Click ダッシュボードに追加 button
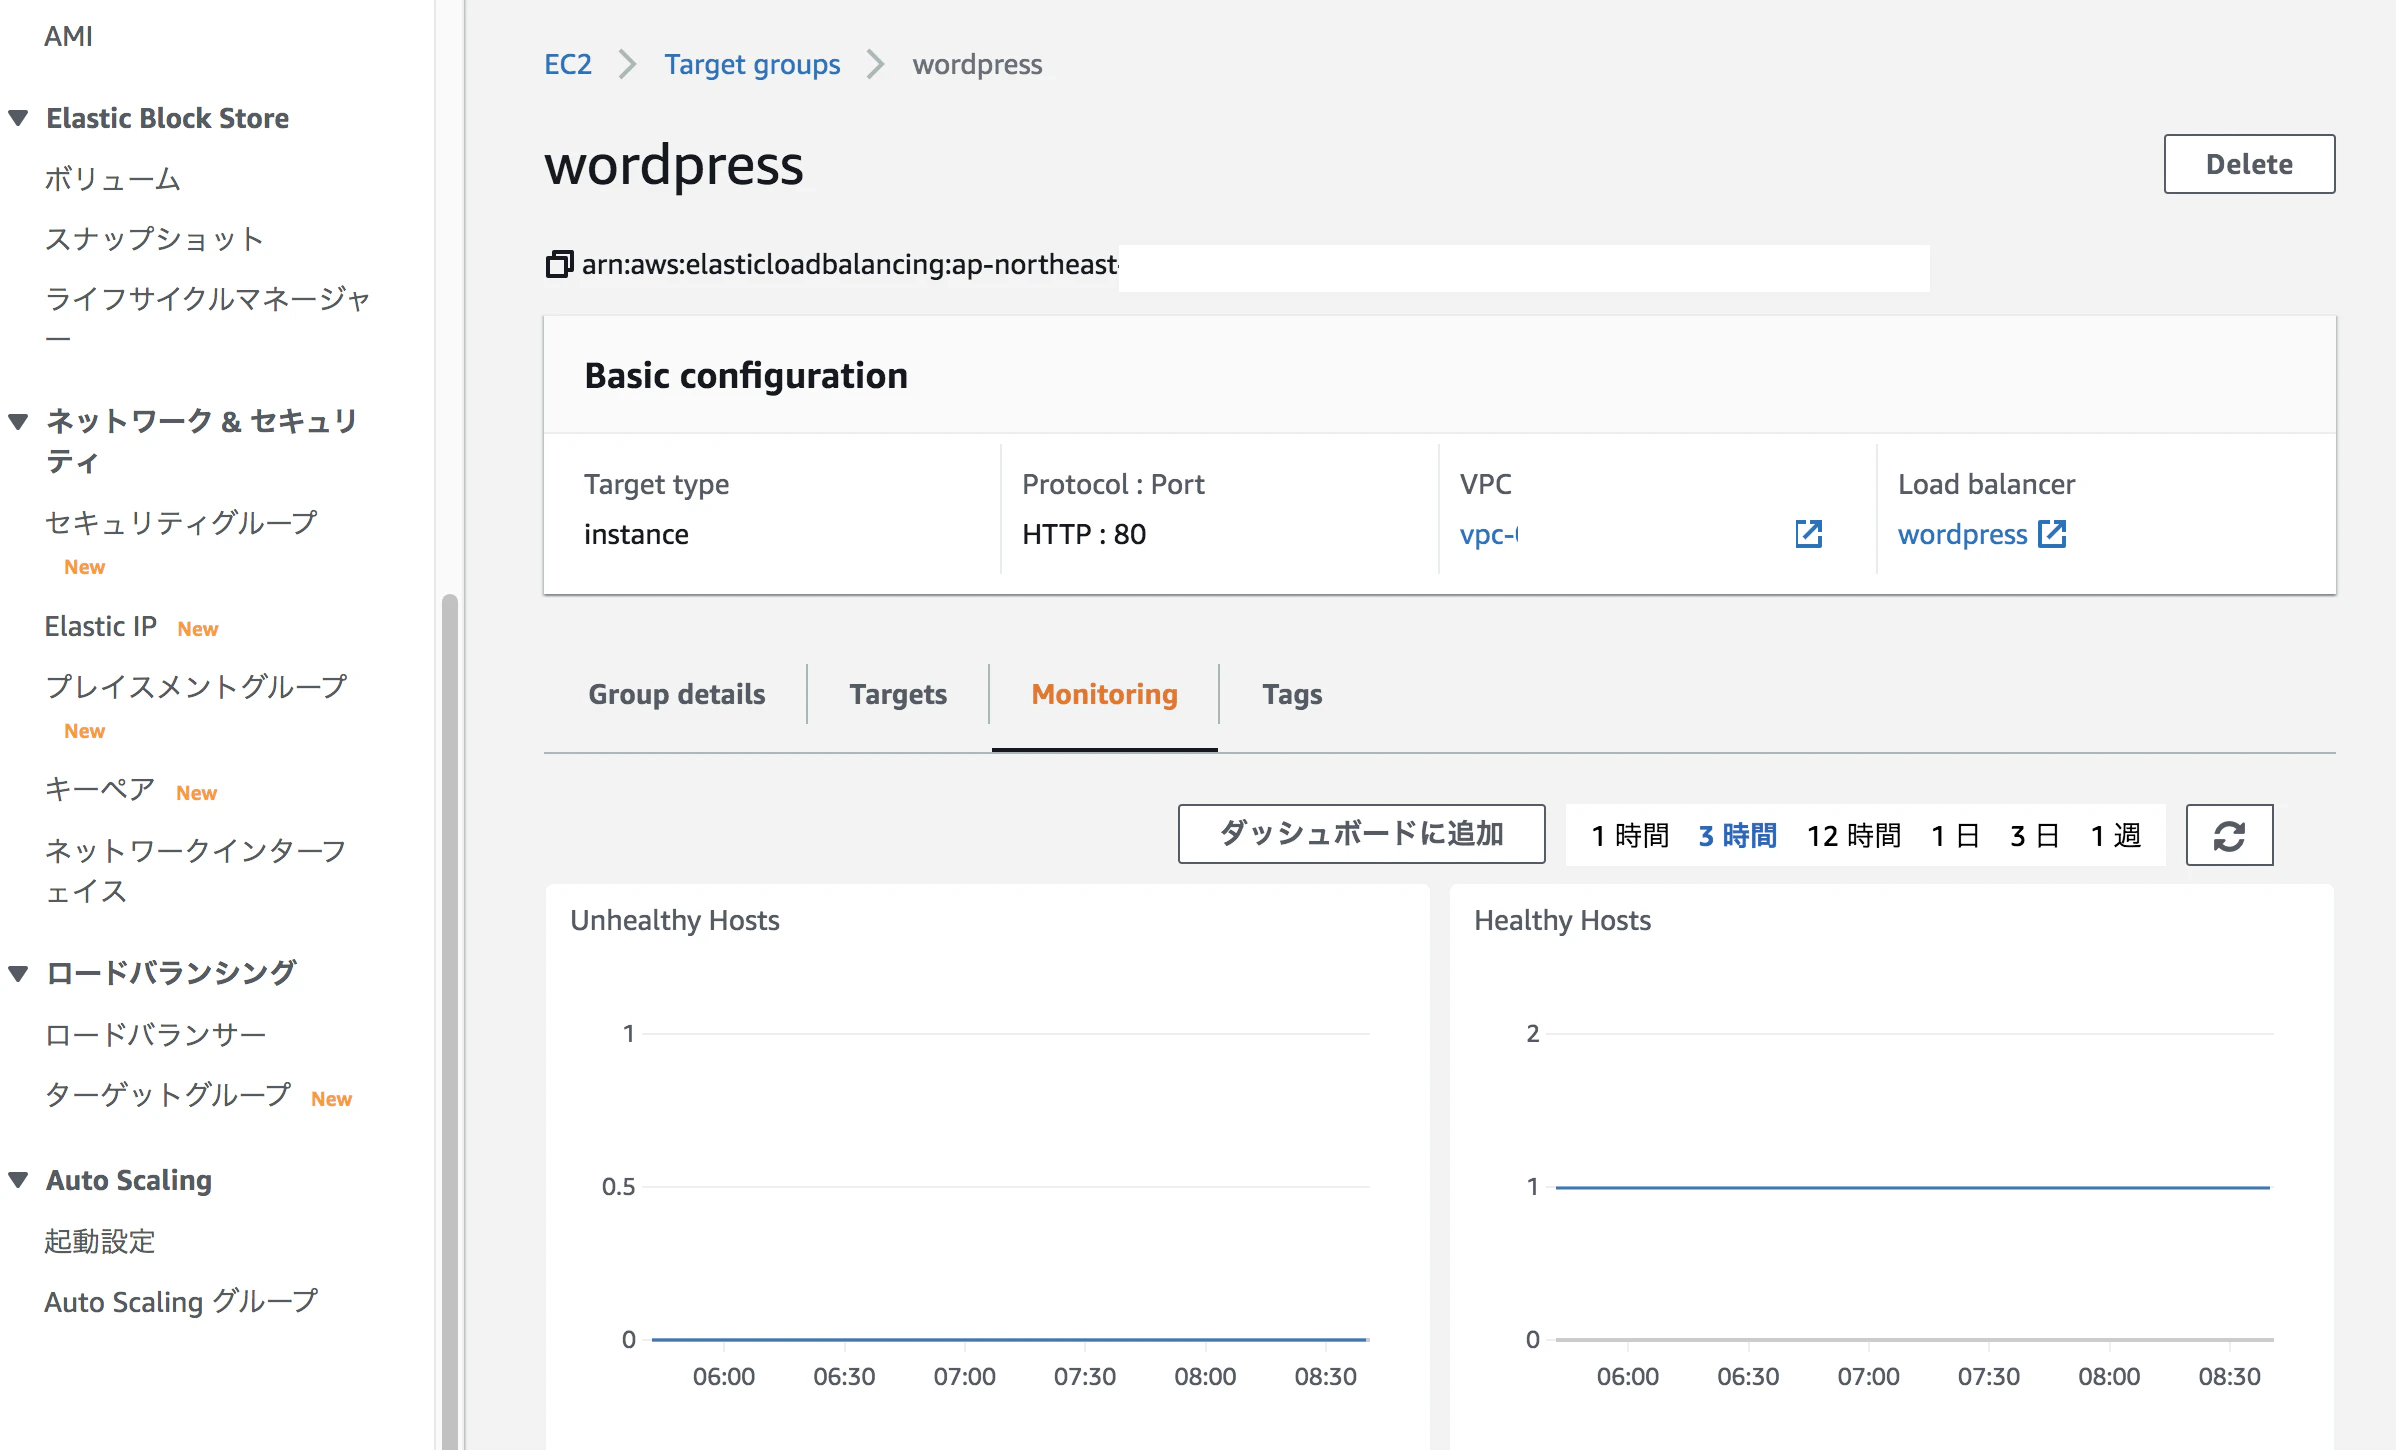The width and height of the screenshot is (2396, 1450). click(1361, 834)
